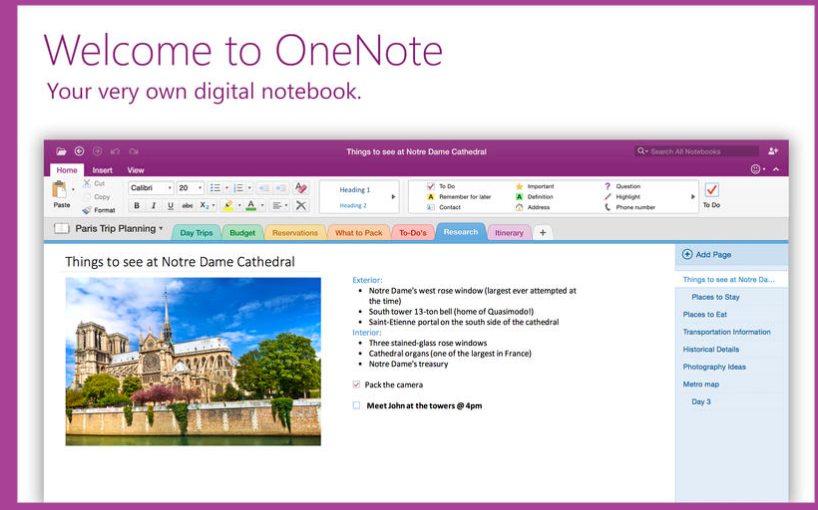The width and height of the screenshot is (818, 510).
Task: Insert a bulleted list
Action: coord(214,188)
